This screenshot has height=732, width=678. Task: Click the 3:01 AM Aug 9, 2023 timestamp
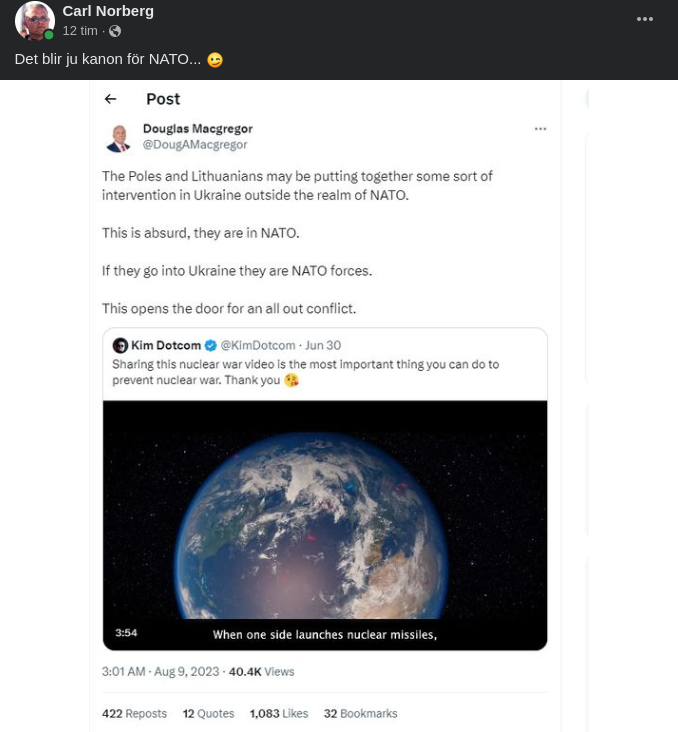(x=160, y=672)
